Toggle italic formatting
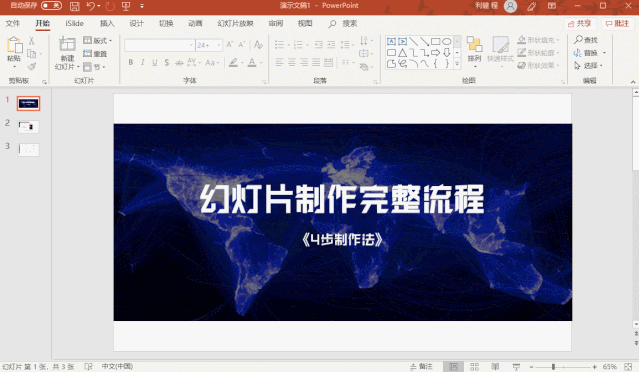 (143, 62)
